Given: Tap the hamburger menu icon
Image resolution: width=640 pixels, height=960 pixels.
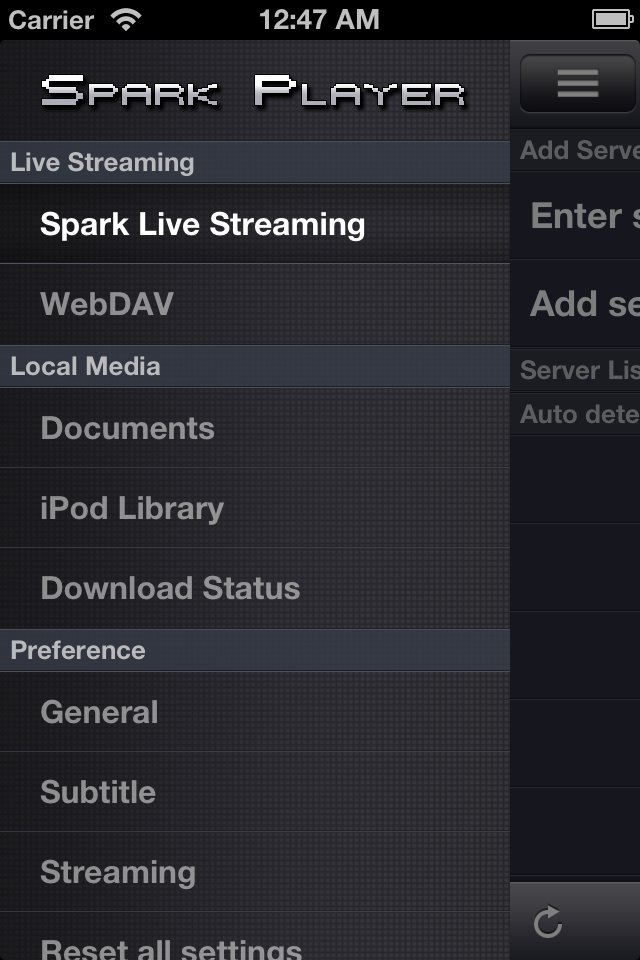Looking at the screenshot, I should [578, 83].
